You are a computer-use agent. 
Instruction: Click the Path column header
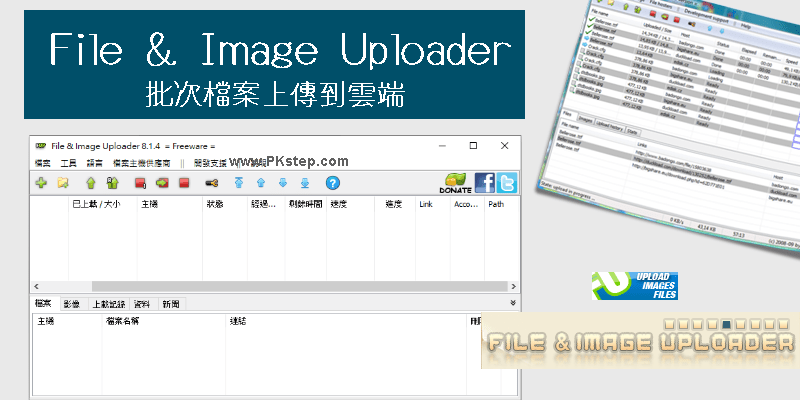pyautogui.click(x=502, y=204)
